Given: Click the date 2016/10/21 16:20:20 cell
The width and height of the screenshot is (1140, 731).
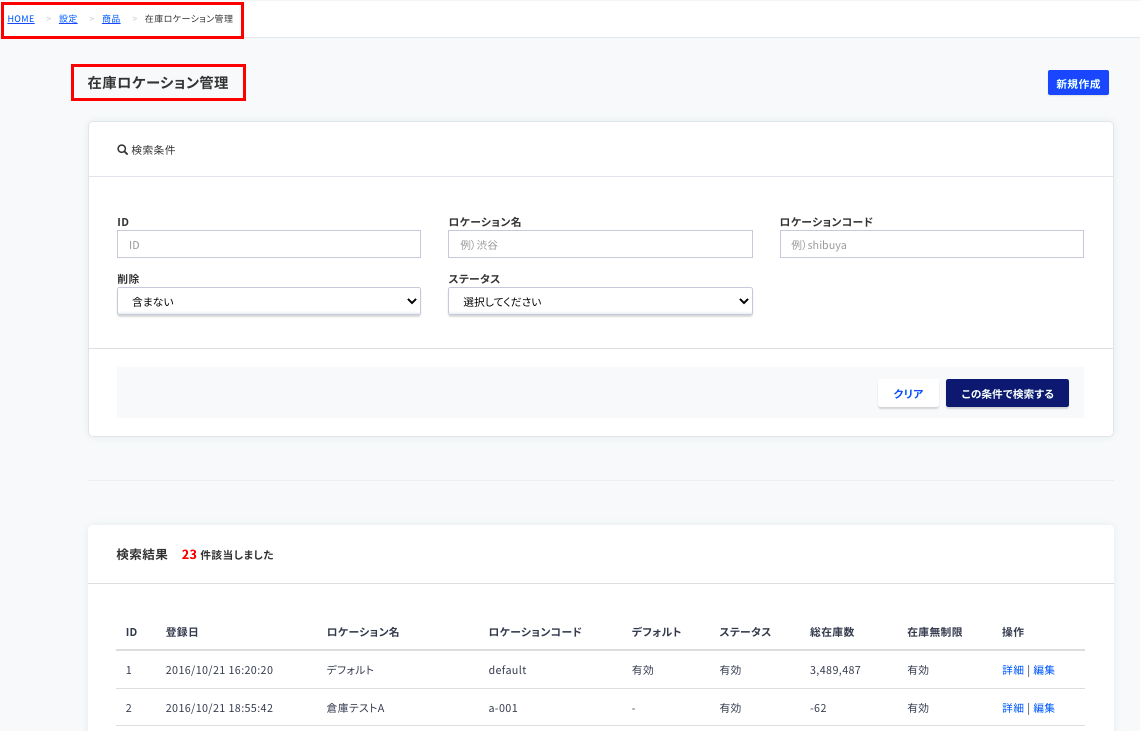Looking at the screenshot, I should coord(220,670).
